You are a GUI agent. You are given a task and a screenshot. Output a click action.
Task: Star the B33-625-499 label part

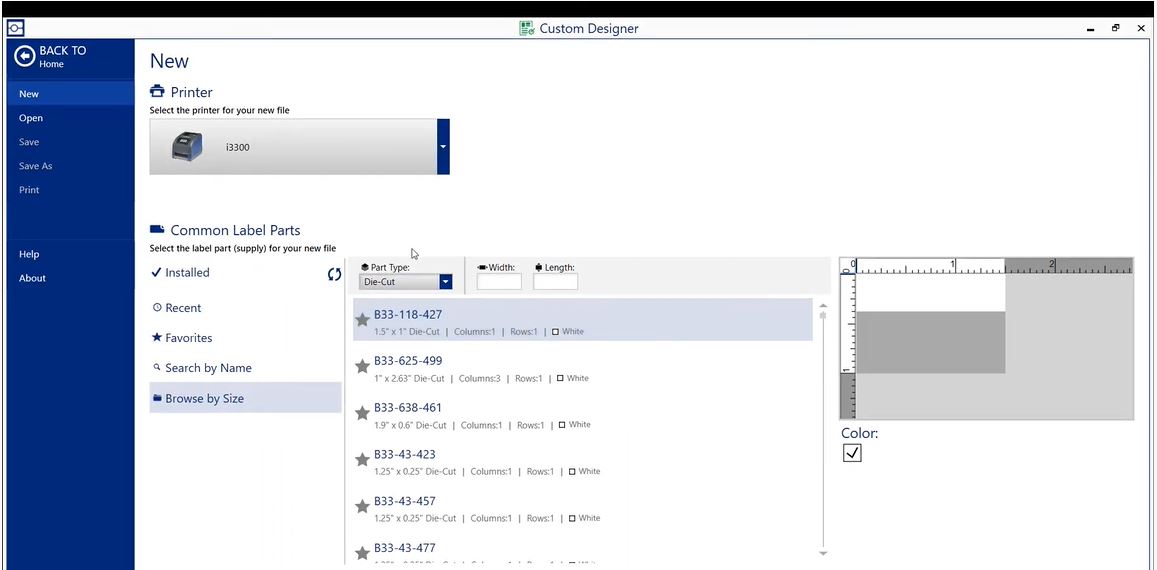coord(362,366)
